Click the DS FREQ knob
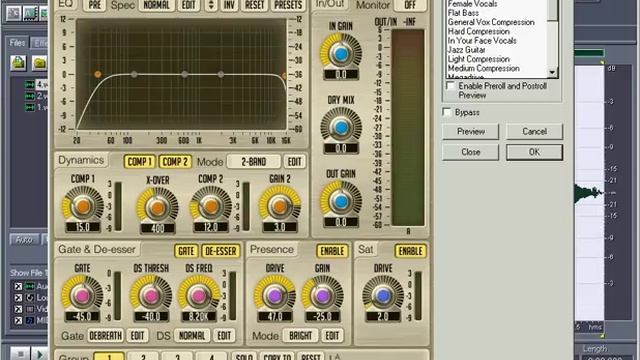This screenshot has height=360, width=640. coord(199,296)
